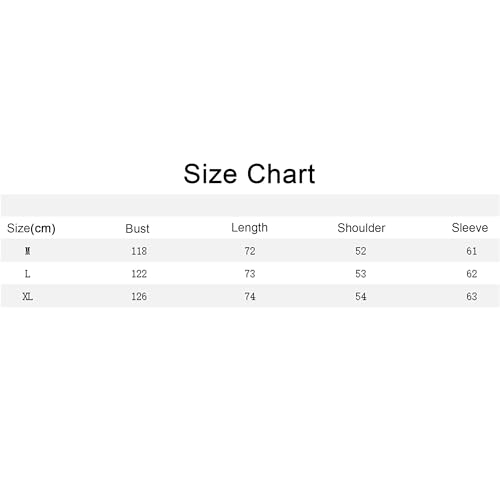Click bust value 118 for size M

tap(139, 251)
